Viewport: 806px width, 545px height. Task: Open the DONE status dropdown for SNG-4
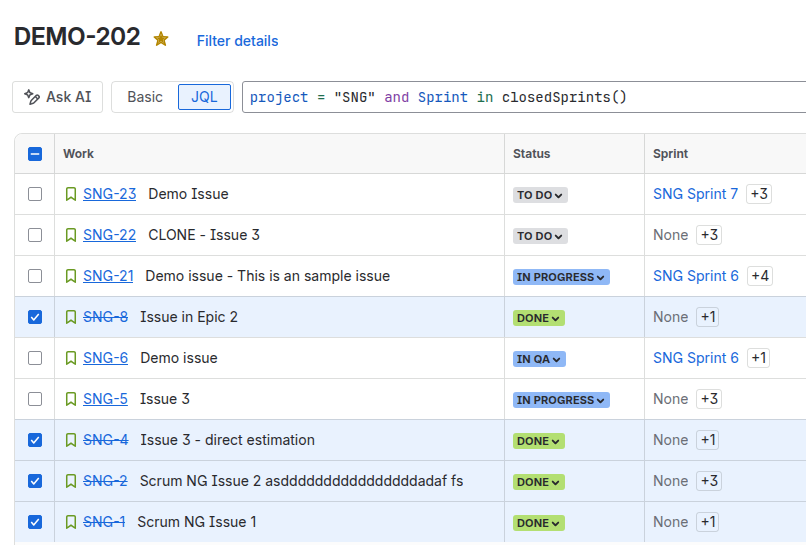538,441
